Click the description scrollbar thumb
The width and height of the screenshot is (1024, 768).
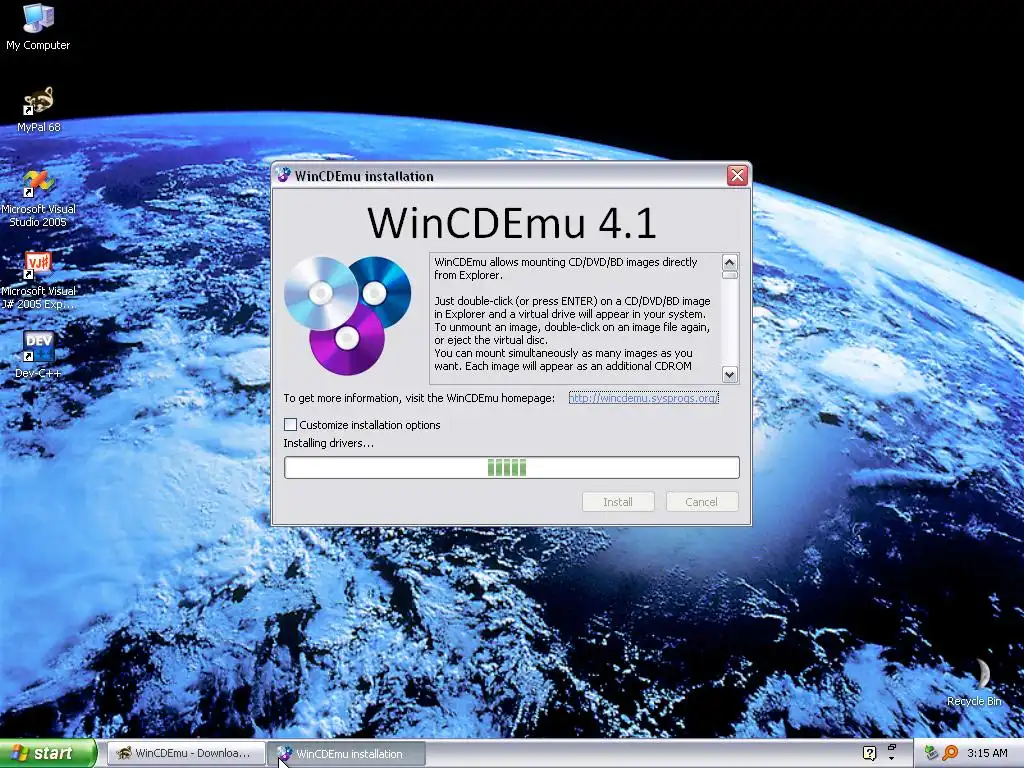(x=729, y=275)
